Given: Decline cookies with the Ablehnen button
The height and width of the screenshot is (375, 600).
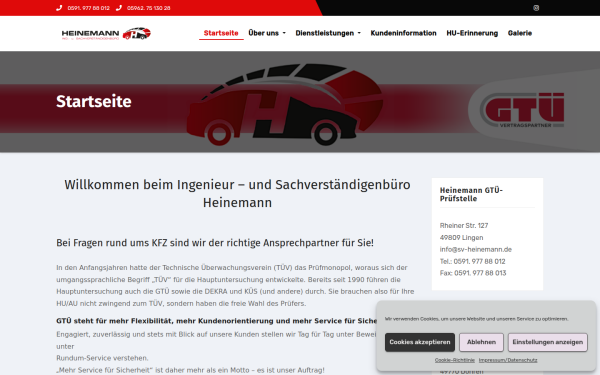Looking at the screenshot, I should 481,342.
